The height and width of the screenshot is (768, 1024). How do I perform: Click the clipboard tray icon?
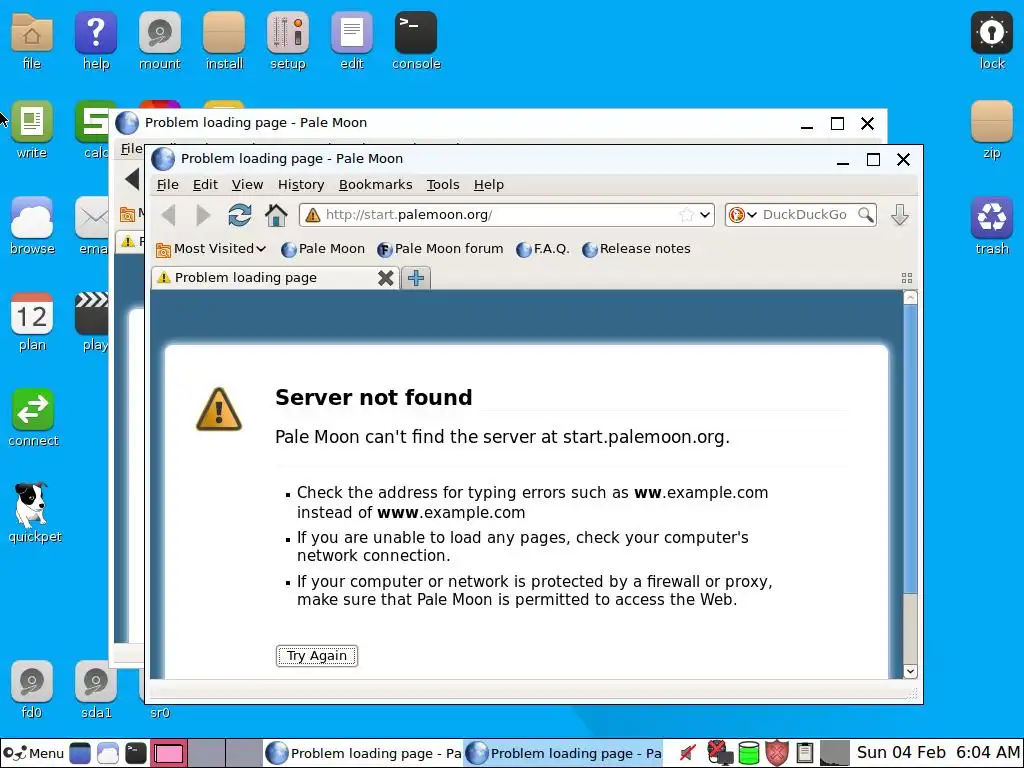point(805,753)
